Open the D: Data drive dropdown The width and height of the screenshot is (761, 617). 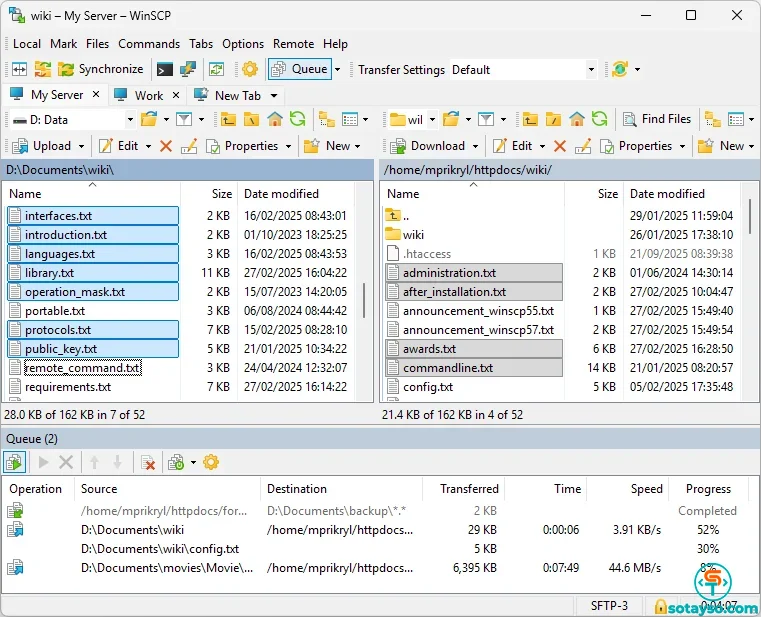pos(130,119)
